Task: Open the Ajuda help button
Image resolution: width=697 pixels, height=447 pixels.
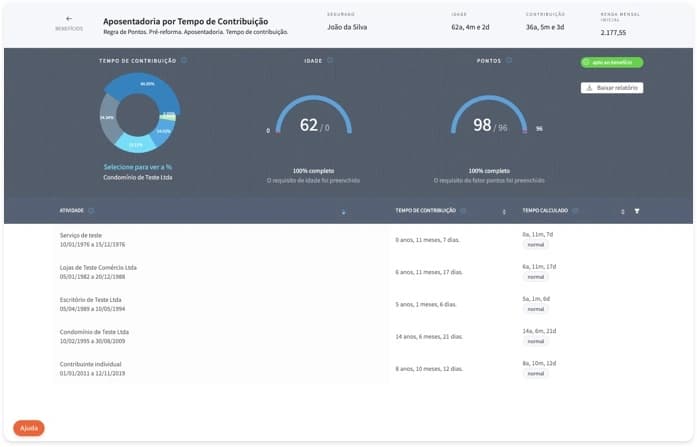Action: [29, 427]
